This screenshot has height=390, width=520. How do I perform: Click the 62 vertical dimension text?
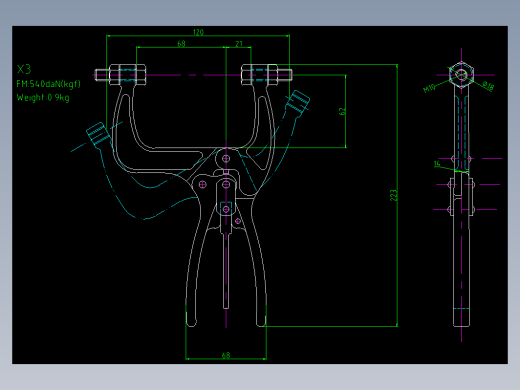click(x=342, y=111)
